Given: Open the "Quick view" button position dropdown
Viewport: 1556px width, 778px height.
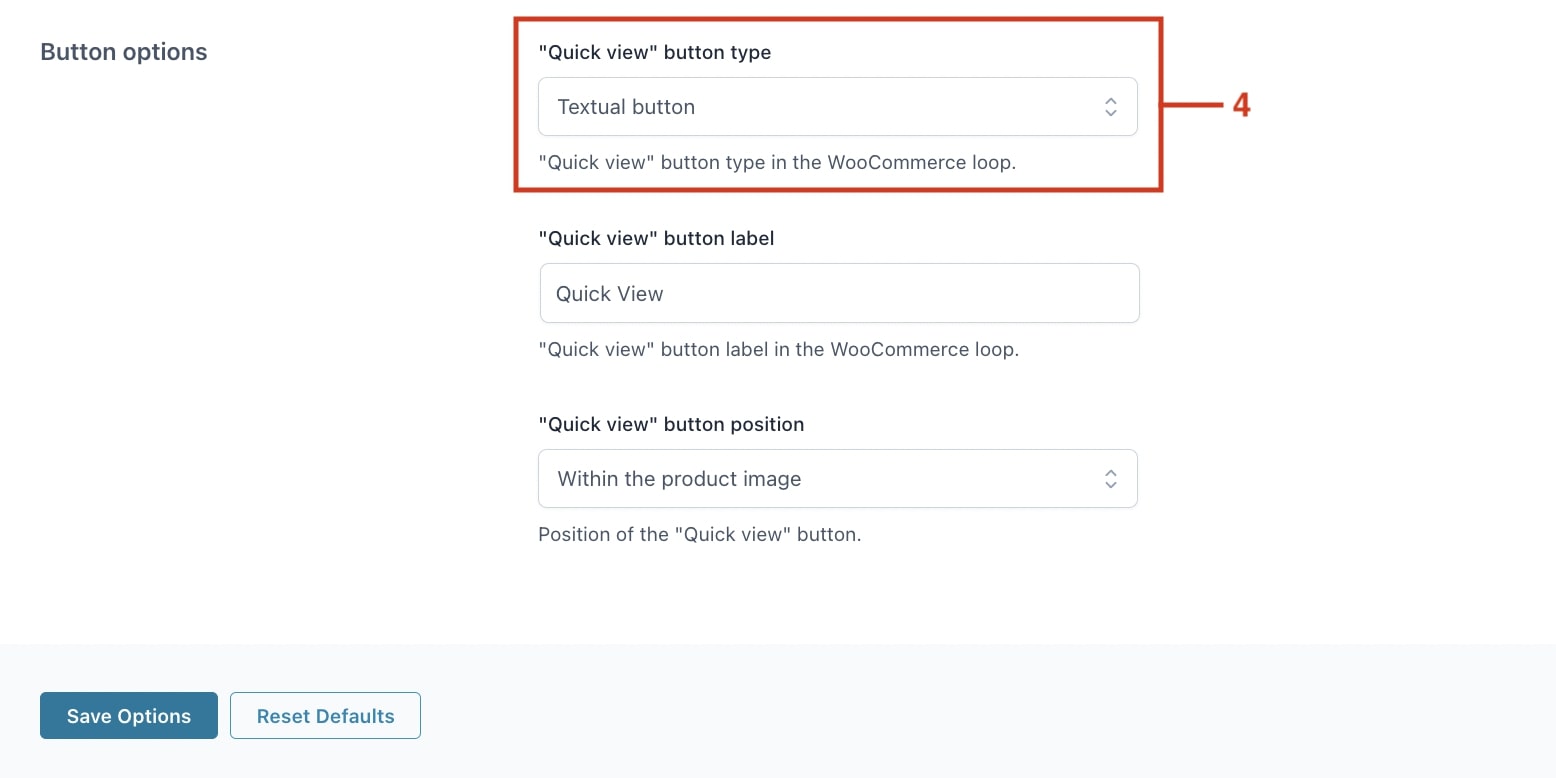Looking at the screenshot, I should pyautogui.click(x=837, y=479).
